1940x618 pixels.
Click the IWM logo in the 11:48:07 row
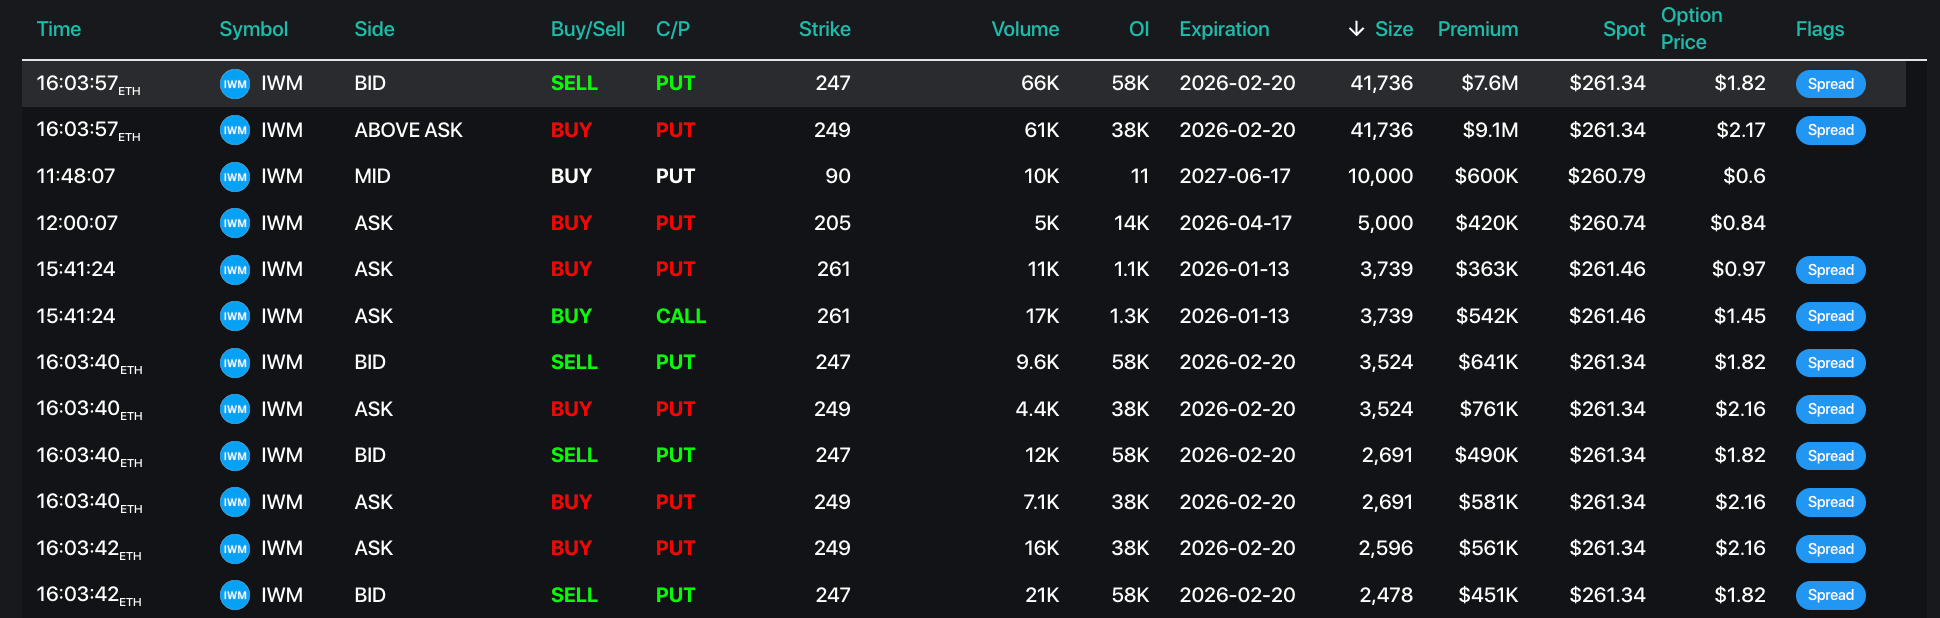tap(234, 177)
